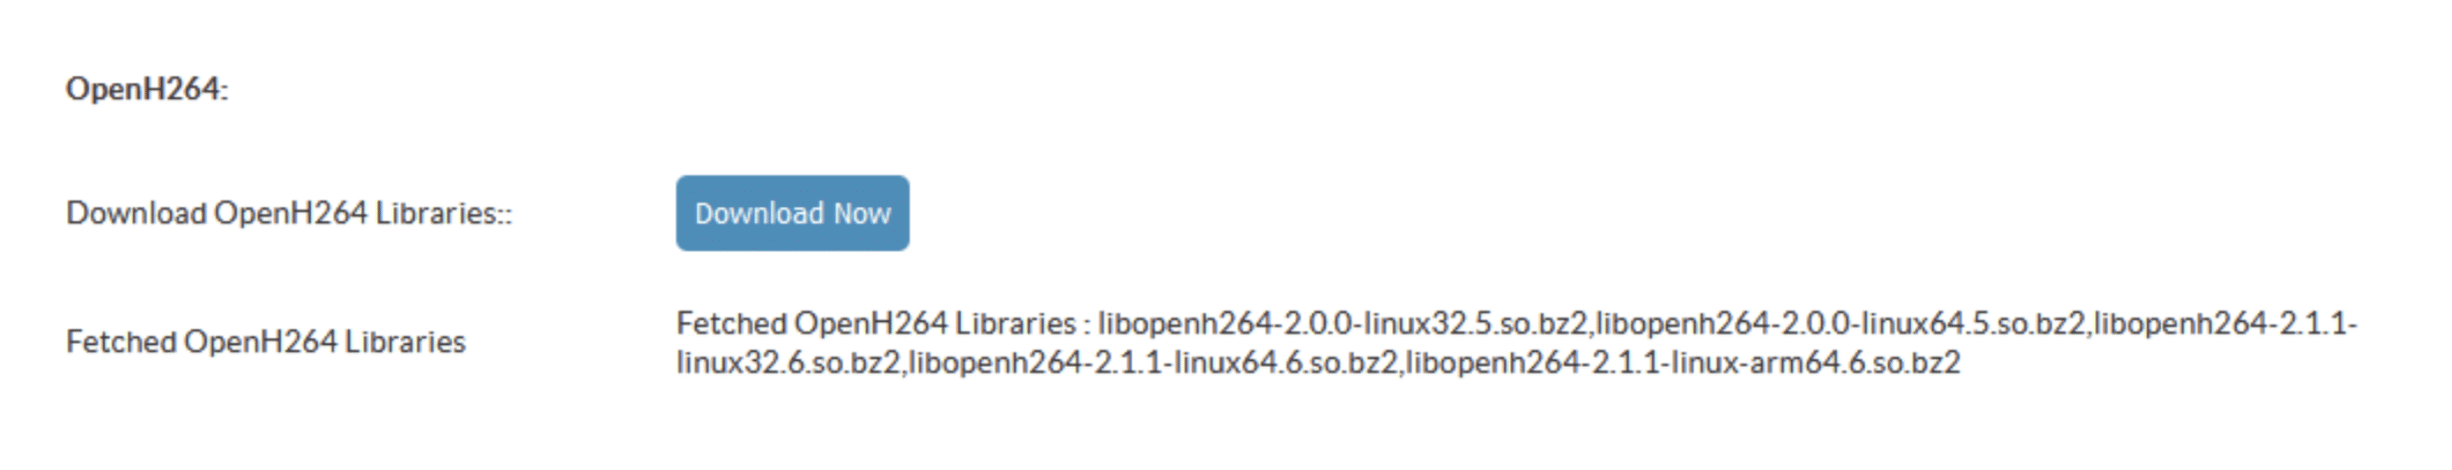The image size is (2452, 470).
Task: Click the word "Libraries" in the left Fetched label
Action: (405, 342)
